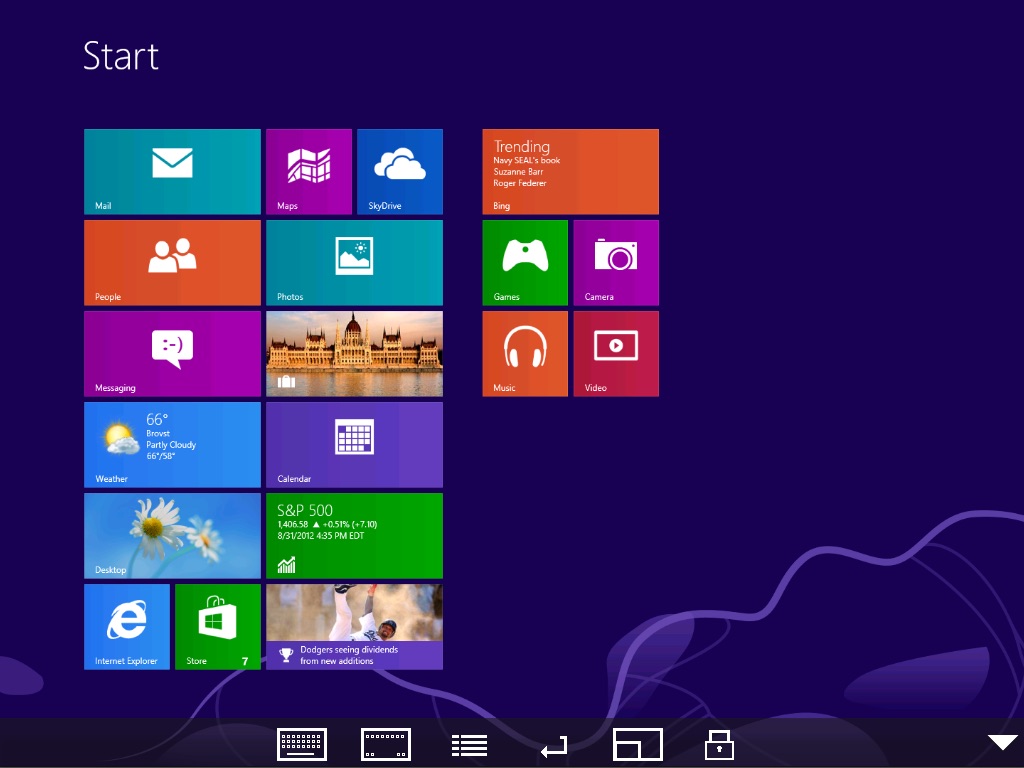Open the Games controller tile
The height and width of the screenshot is (768, 1024).
(x=525, y=263)
